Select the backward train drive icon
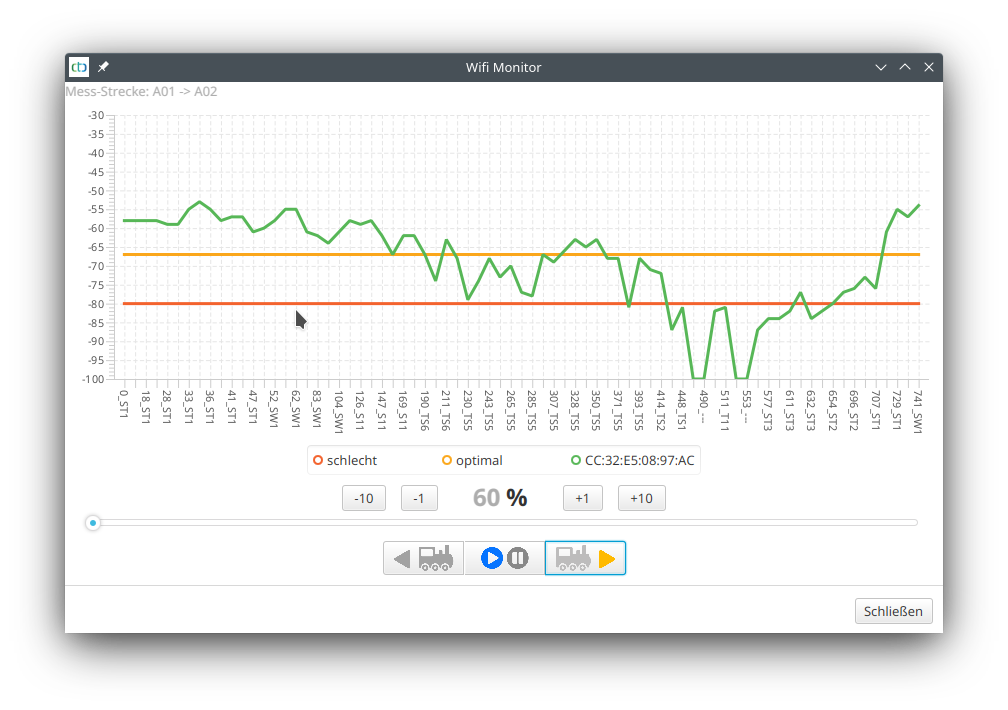The height and width of the screenshot is (710, 1008). (423, 558)
